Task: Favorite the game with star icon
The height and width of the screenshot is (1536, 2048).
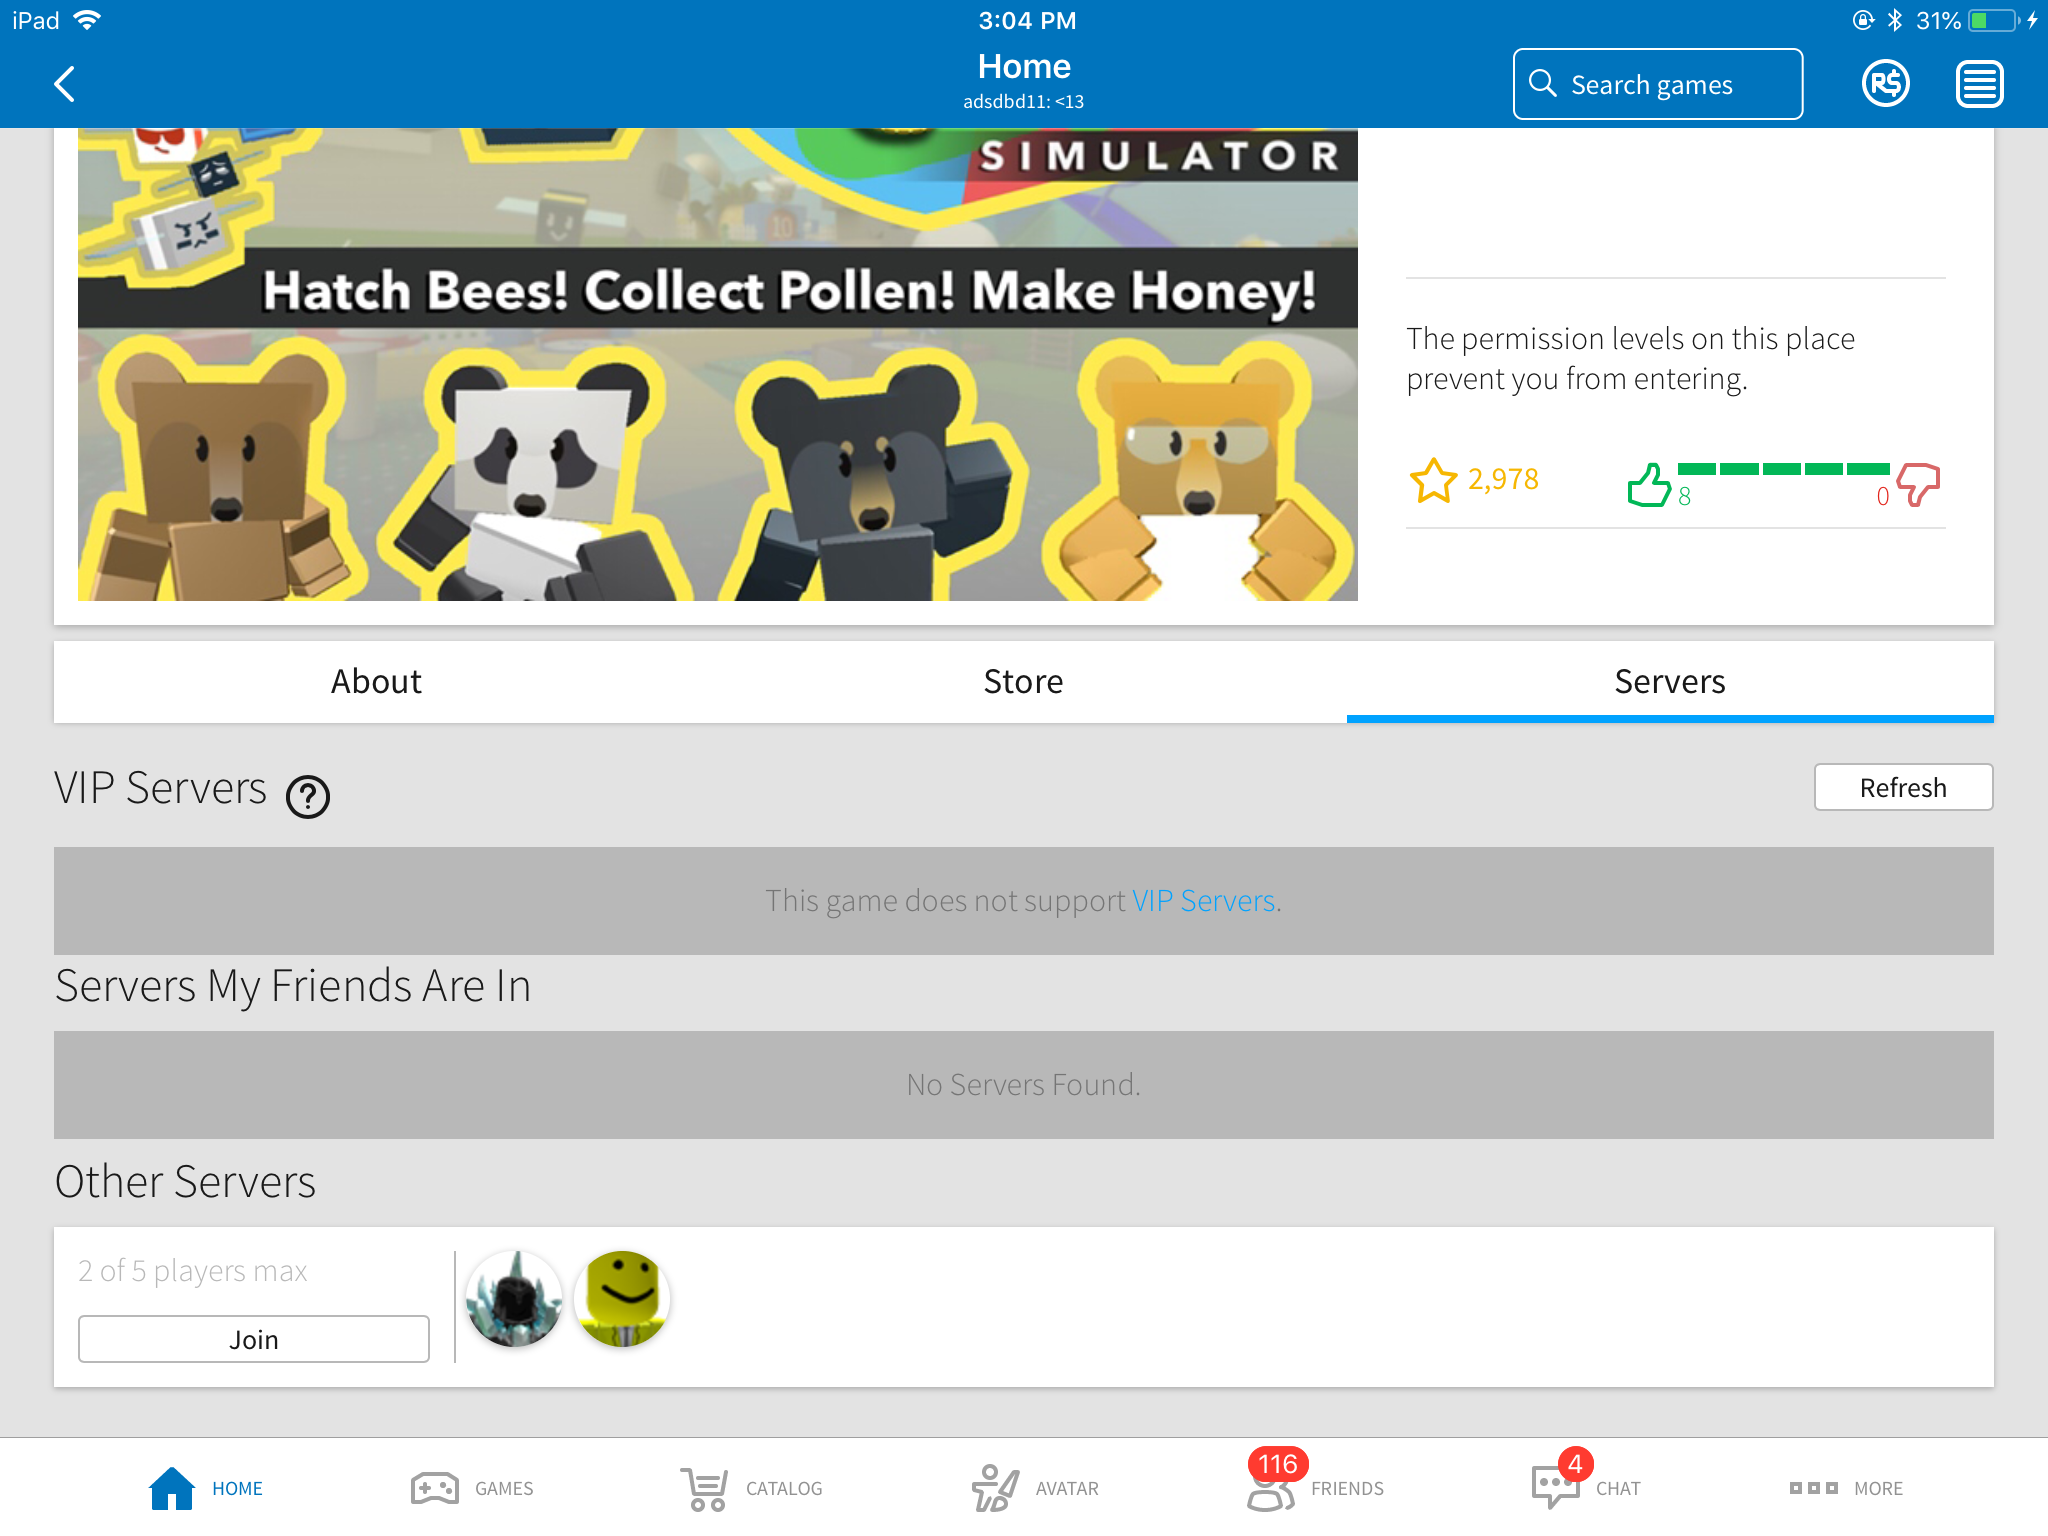Action: coord(1433,481)
